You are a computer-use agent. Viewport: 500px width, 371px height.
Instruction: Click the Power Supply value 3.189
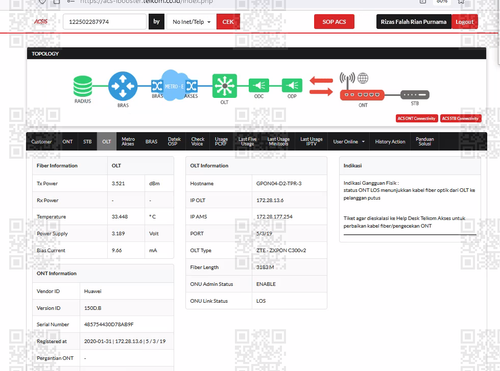click(x=118, y=234)
